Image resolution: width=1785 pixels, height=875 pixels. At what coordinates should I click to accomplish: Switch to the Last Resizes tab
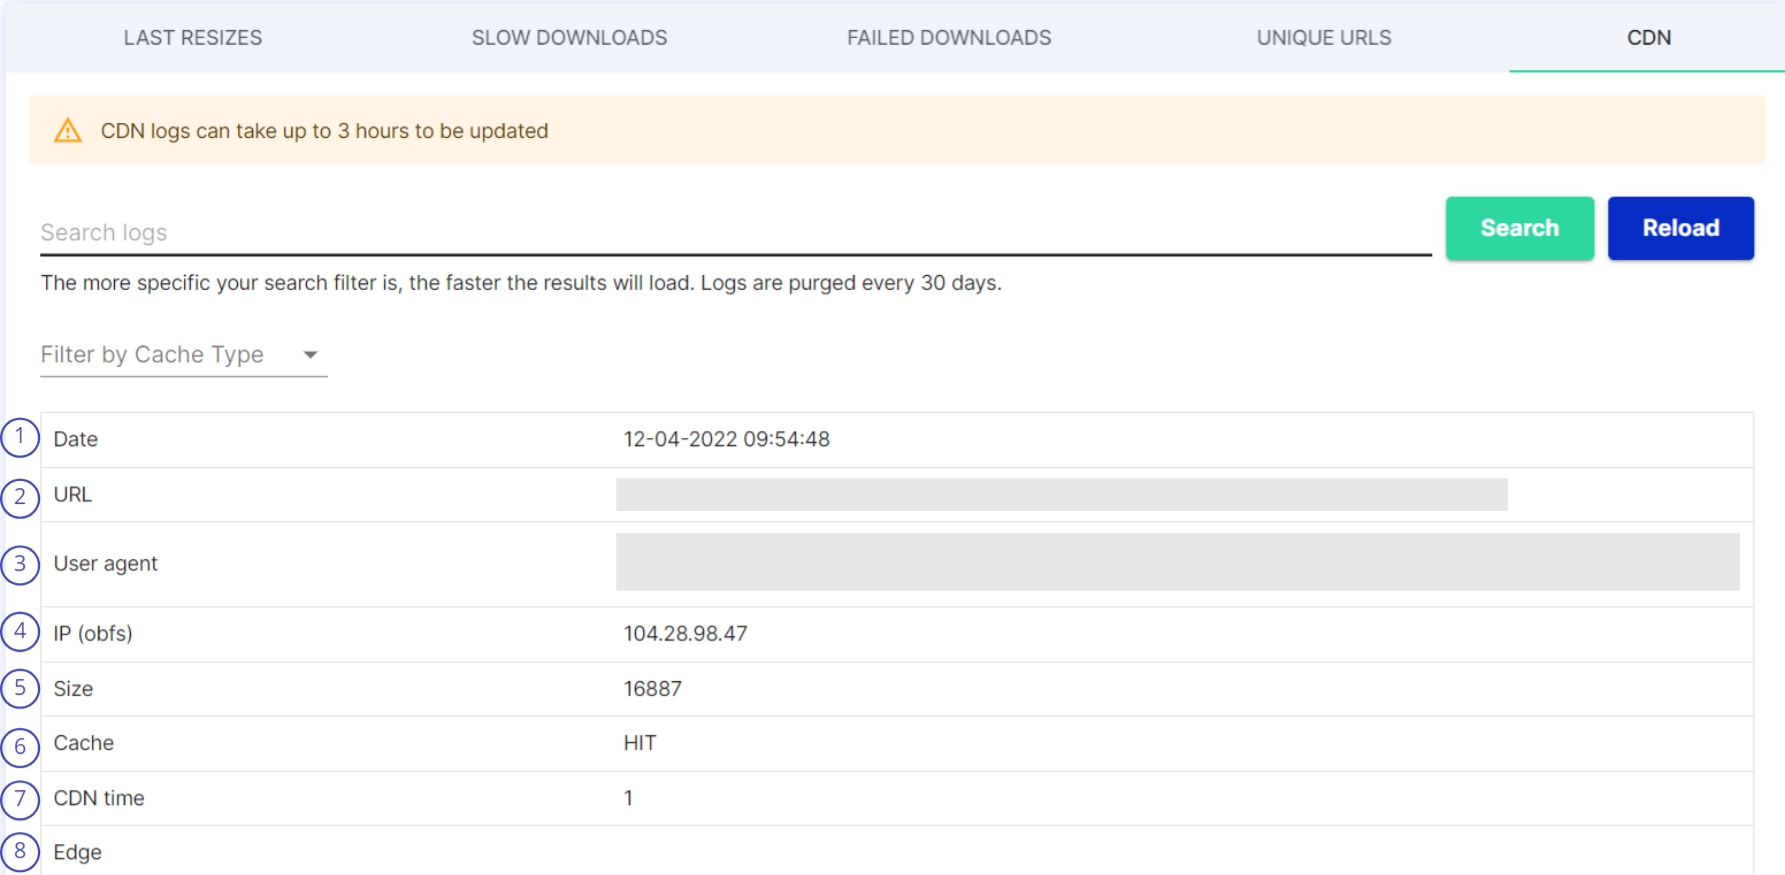(193, 38)
